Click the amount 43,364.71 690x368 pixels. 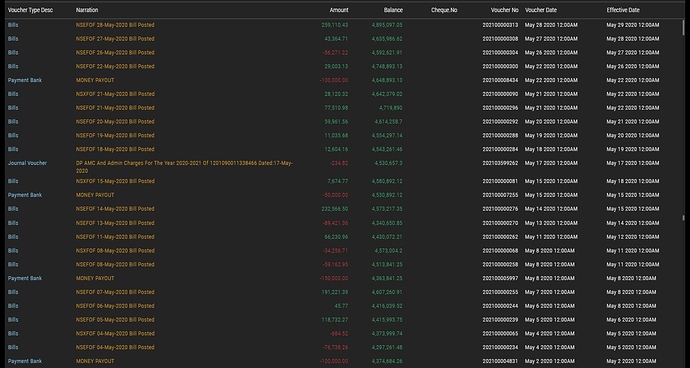pyautogui.click(x=336, y=39)
